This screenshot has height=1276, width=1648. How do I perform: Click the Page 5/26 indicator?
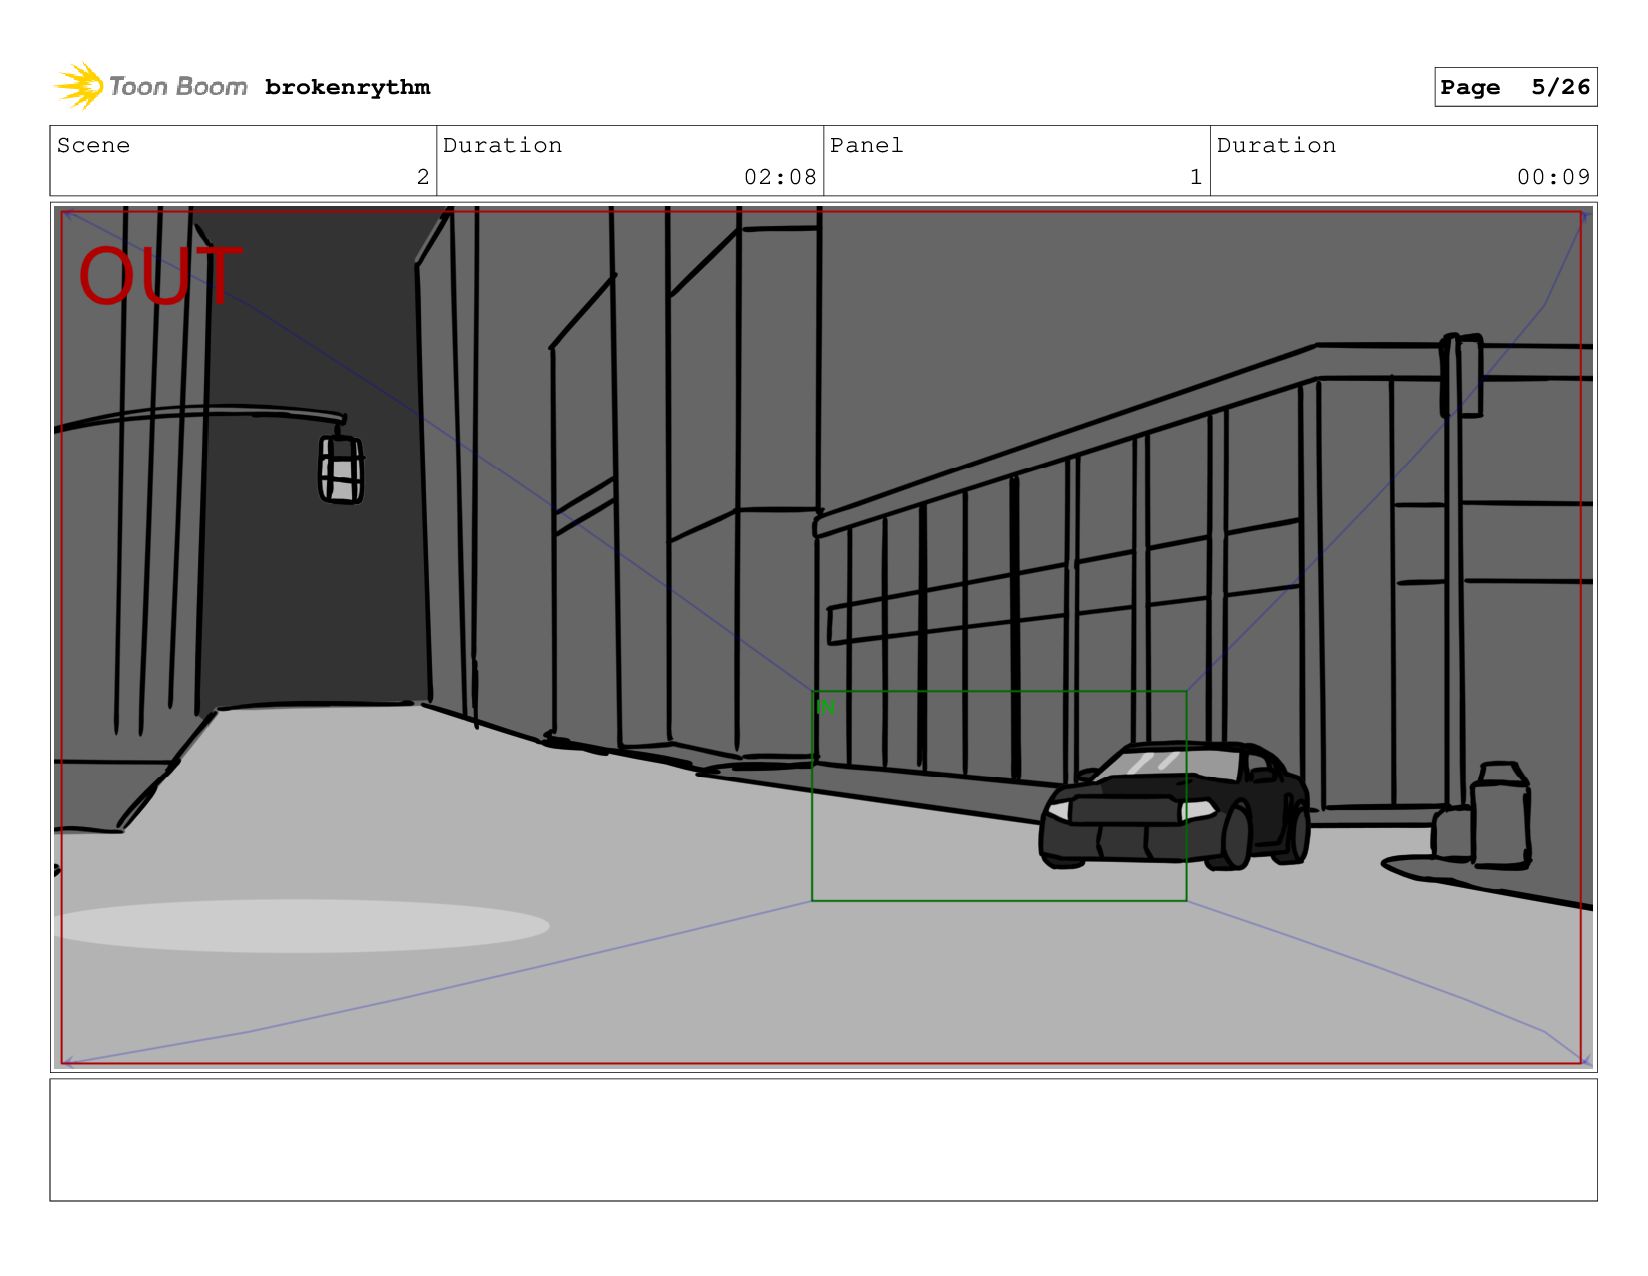[x=1515, y=87]
